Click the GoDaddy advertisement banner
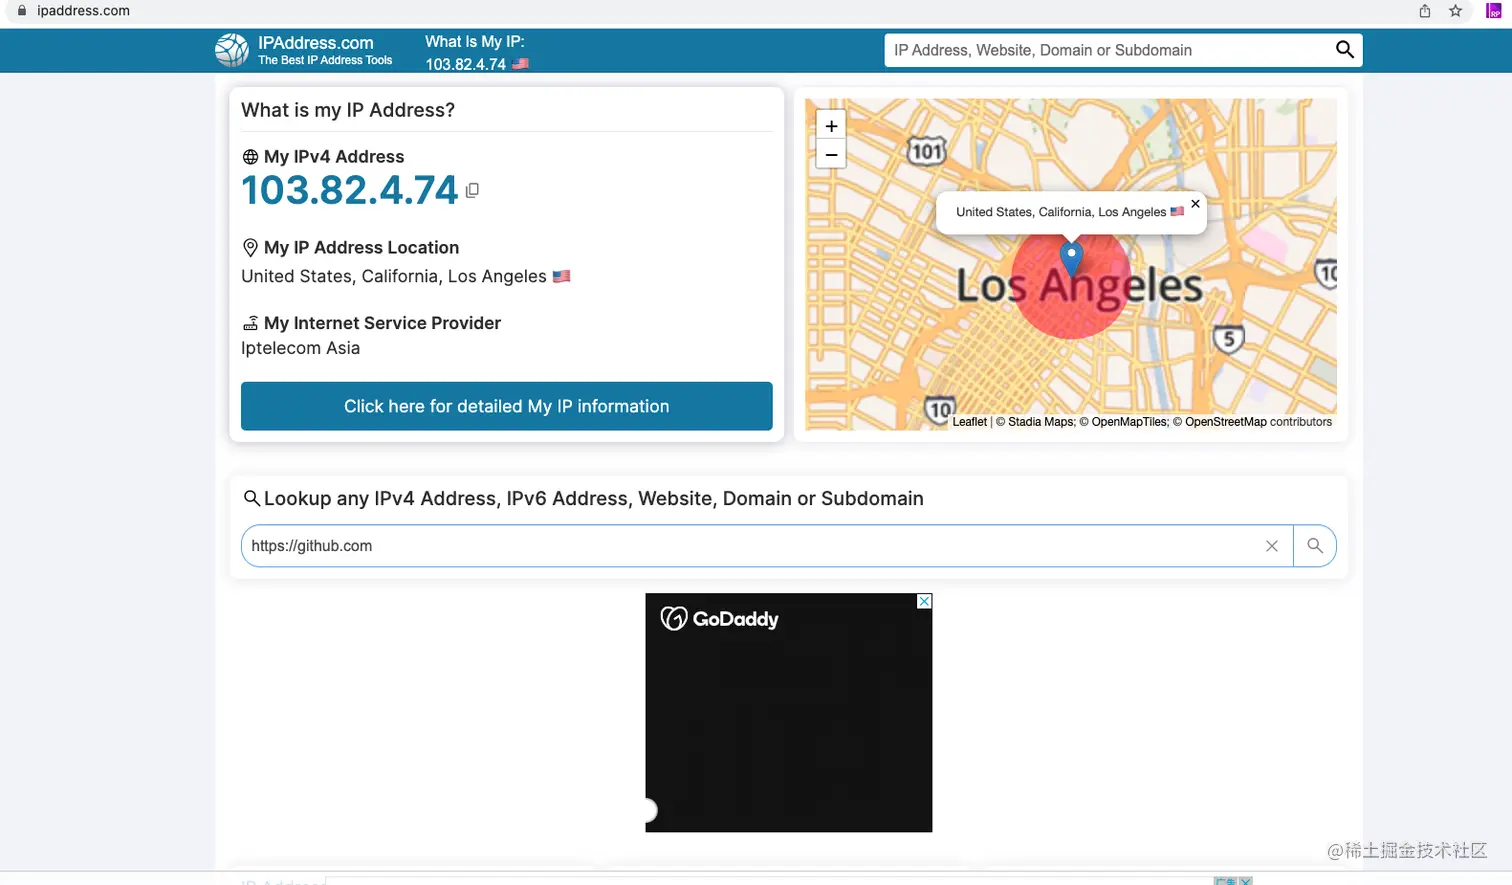Image resolution: width=1512 pixels, height=885 pixels. [x=789, y=712]
